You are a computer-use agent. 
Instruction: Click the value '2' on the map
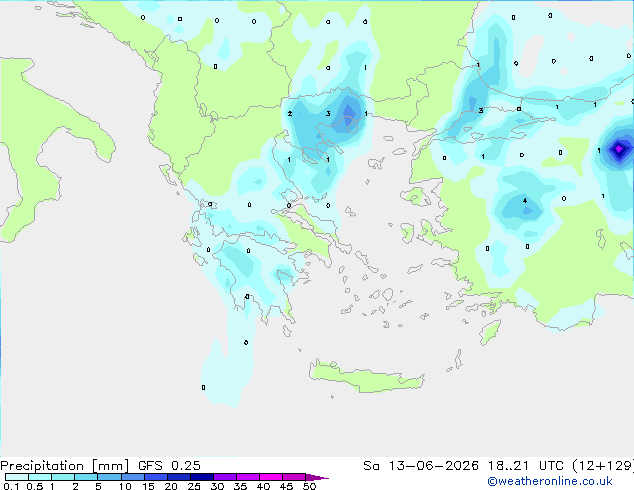pyautogui.click(x=290, y=114)
